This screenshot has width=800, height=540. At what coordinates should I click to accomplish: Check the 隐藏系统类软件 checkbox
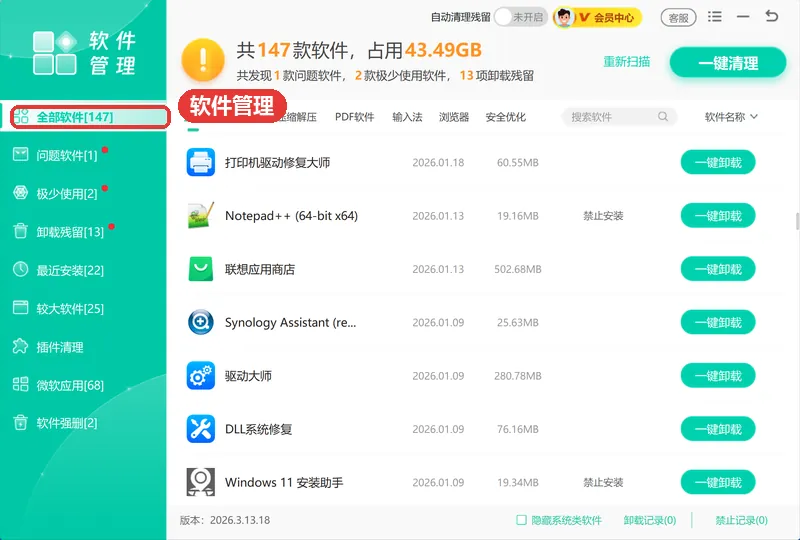(521, 520)
